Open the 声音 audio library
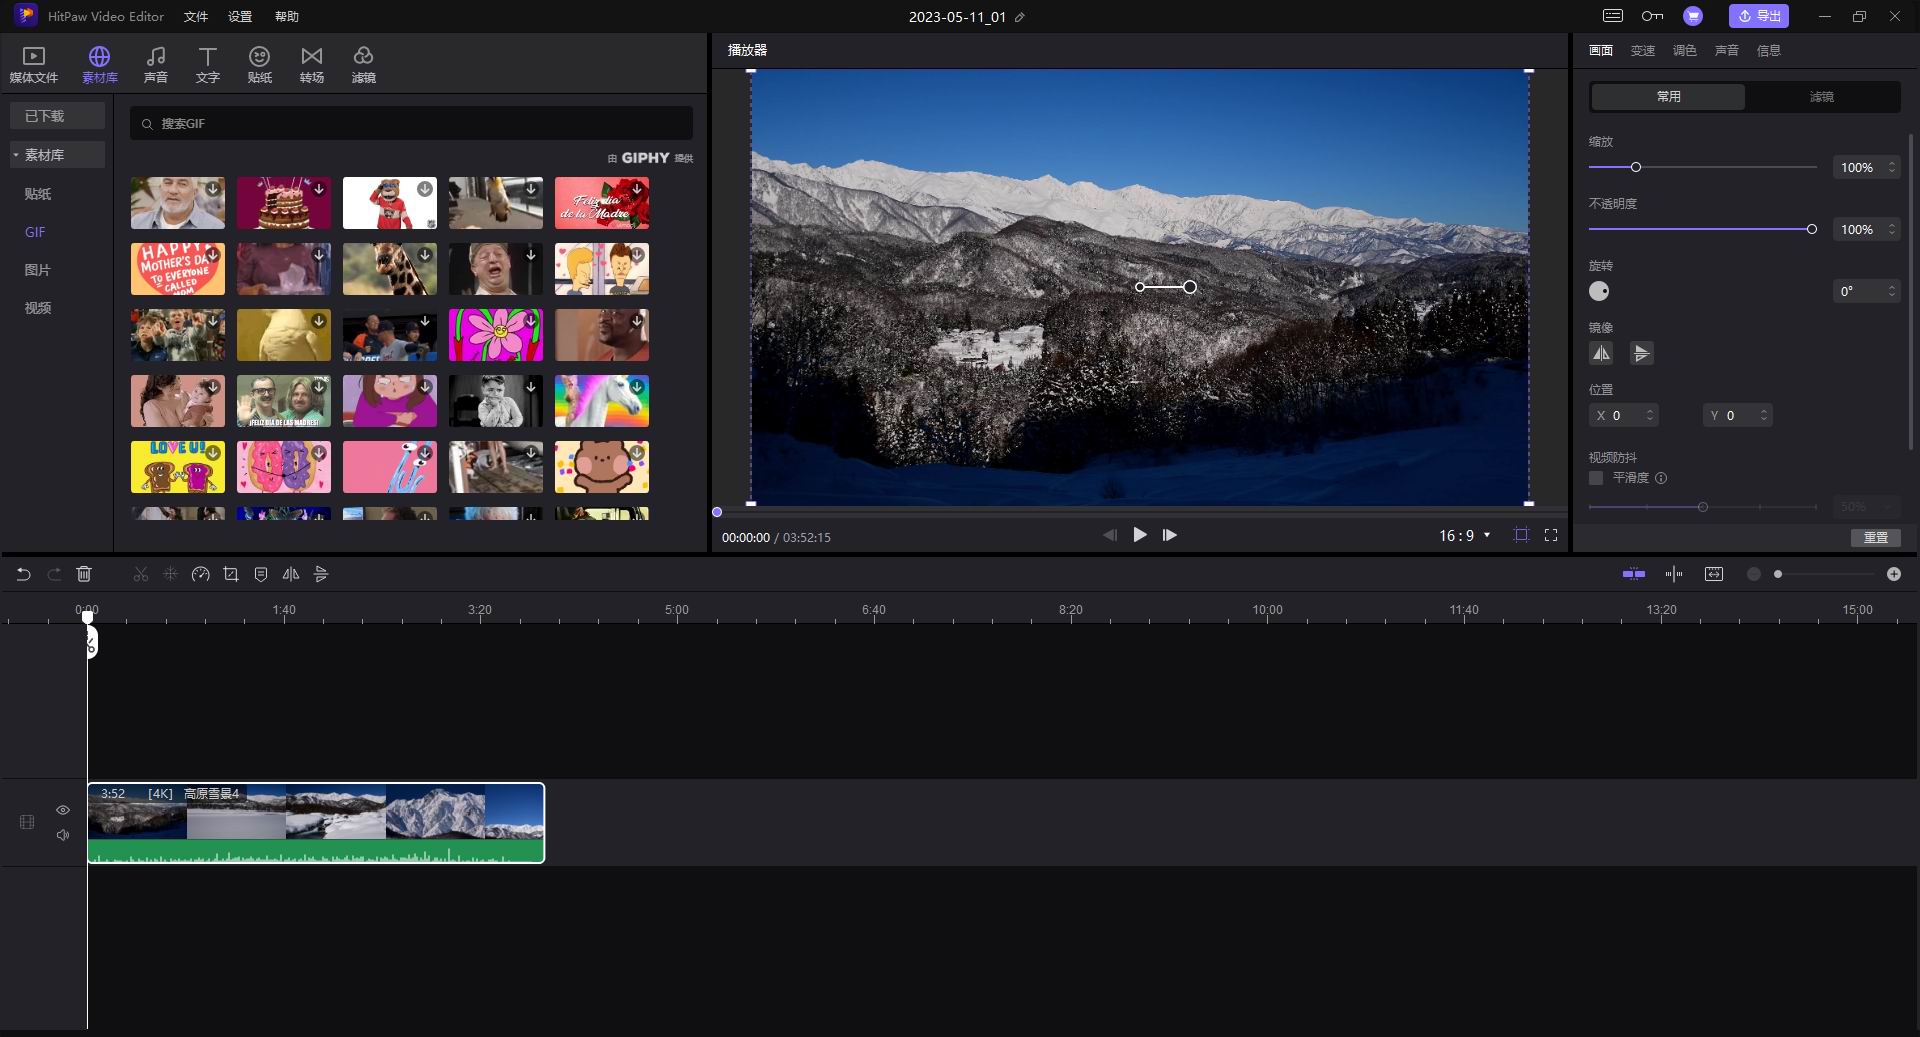1920x1037 pixels. click(155, 65)
